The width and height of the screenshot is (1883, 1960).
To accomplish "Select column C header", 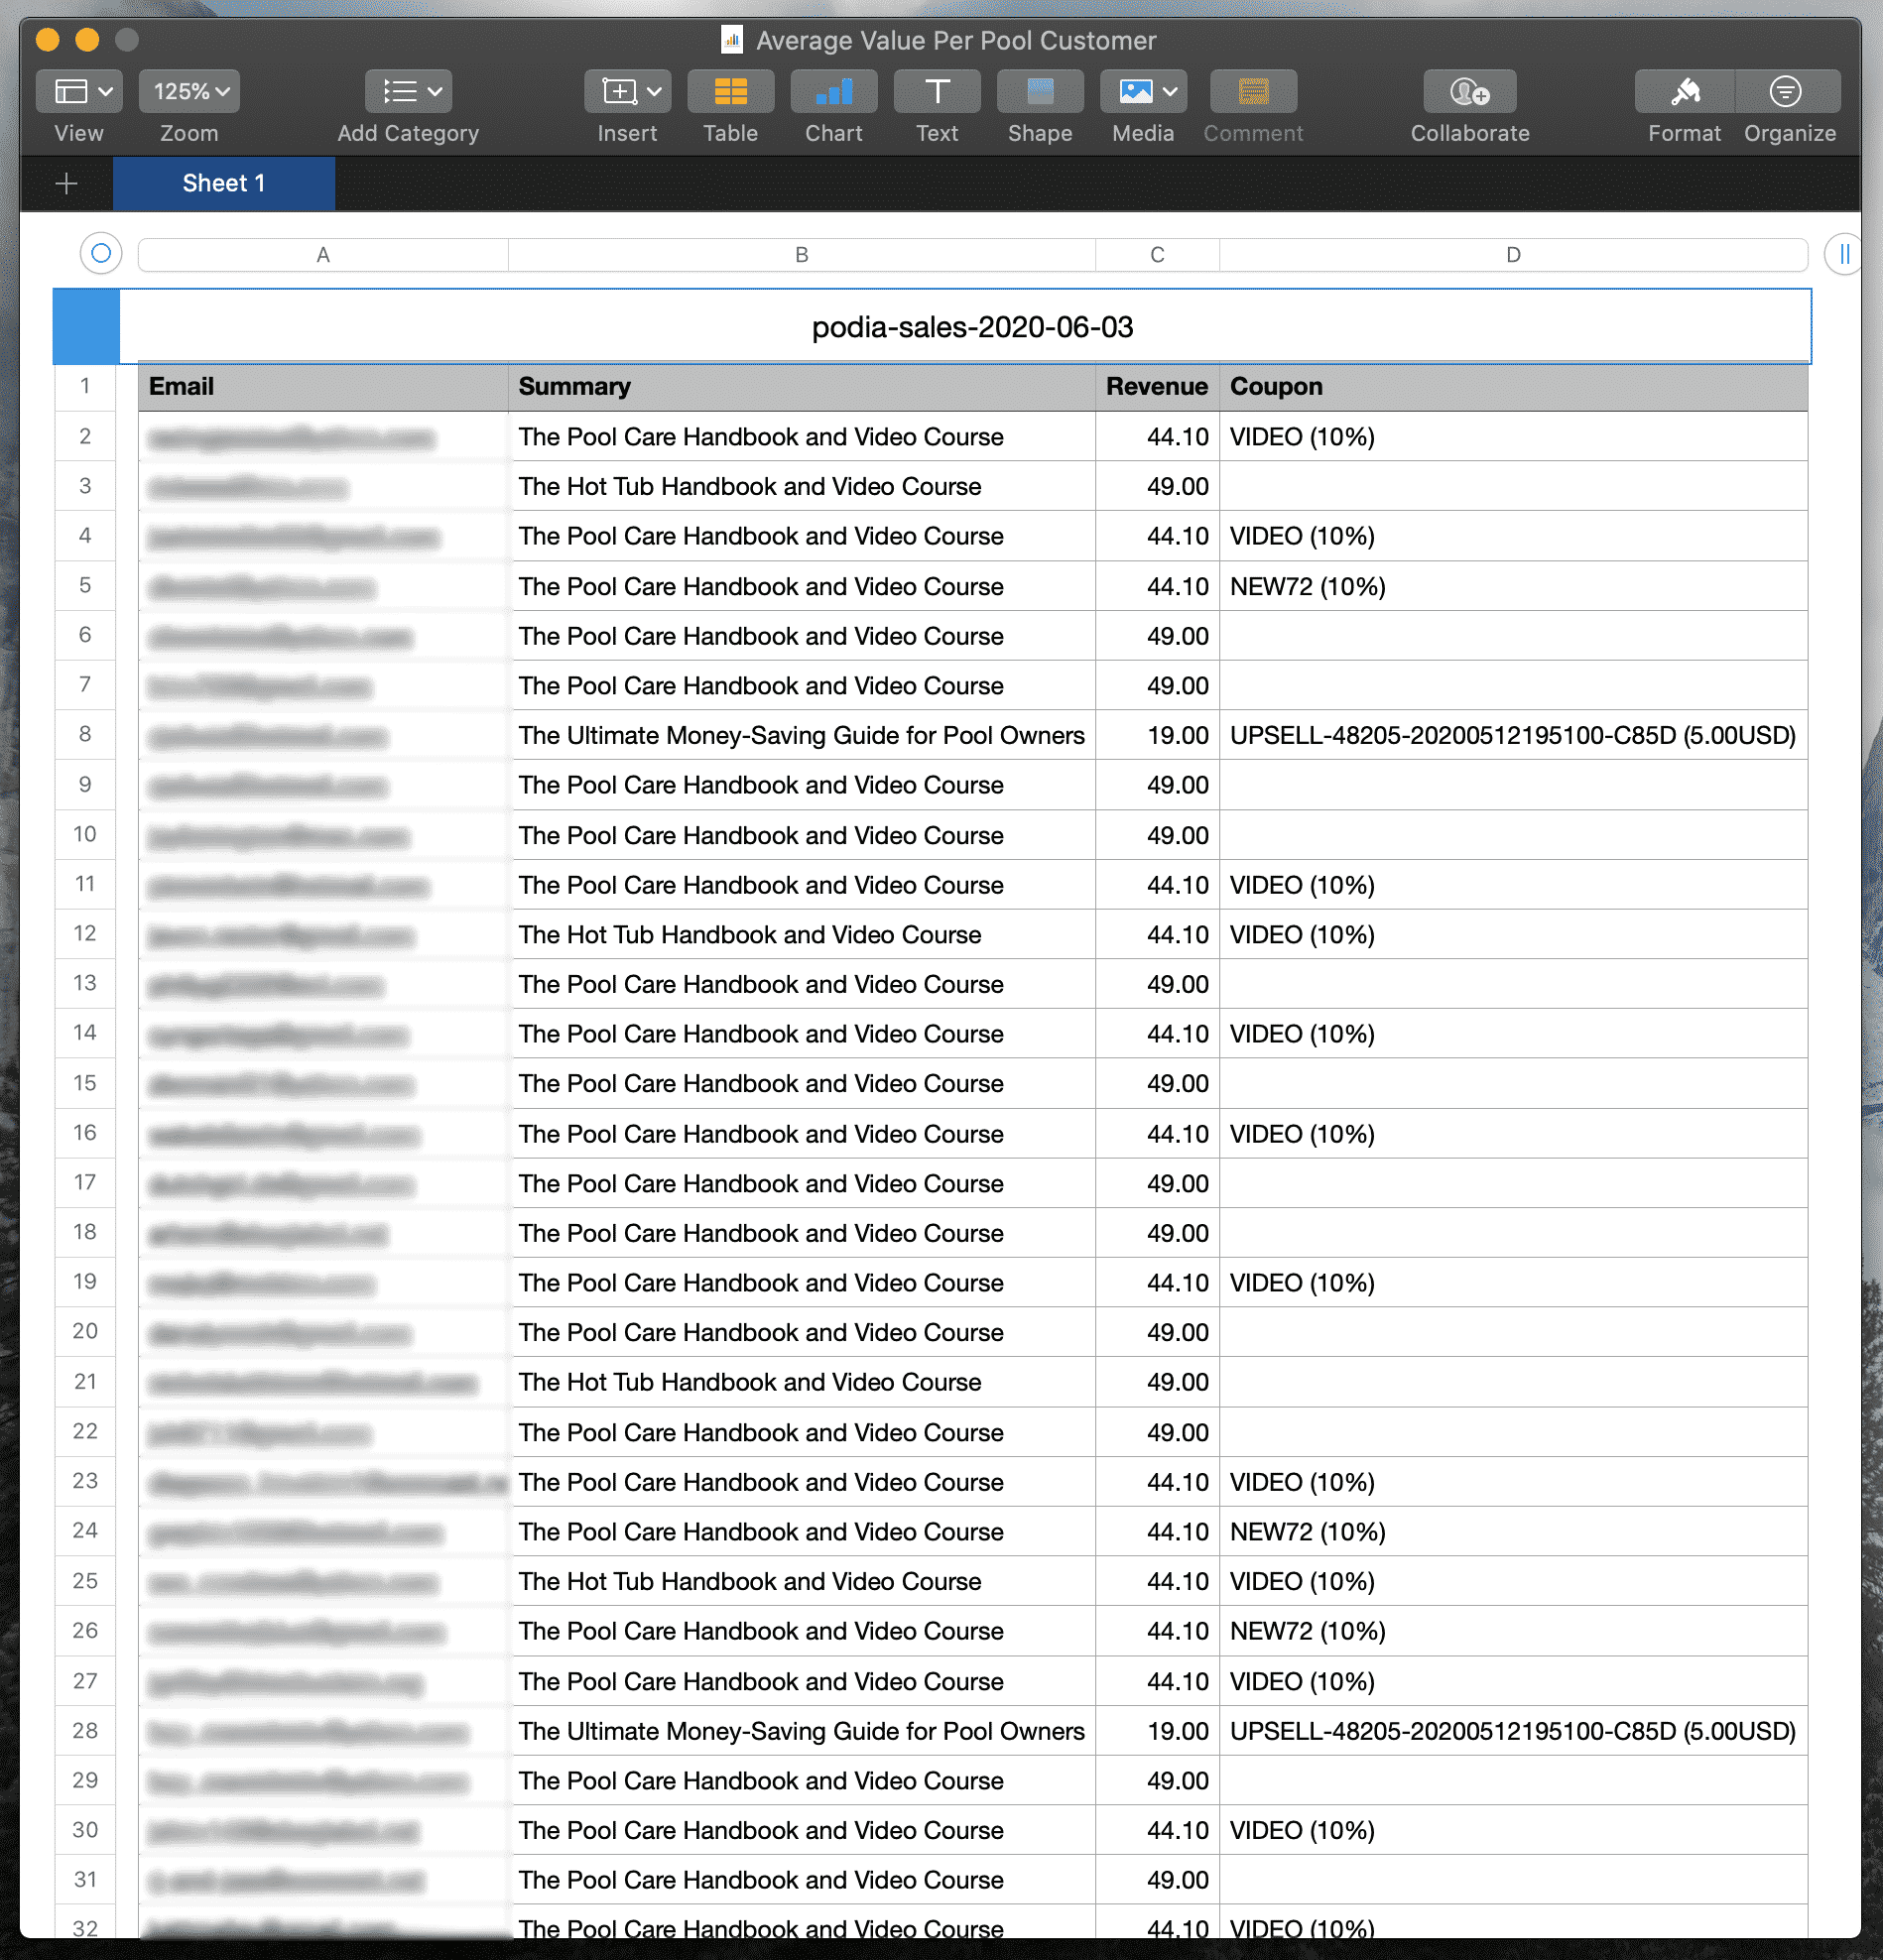I will (x=1157, y=255).
